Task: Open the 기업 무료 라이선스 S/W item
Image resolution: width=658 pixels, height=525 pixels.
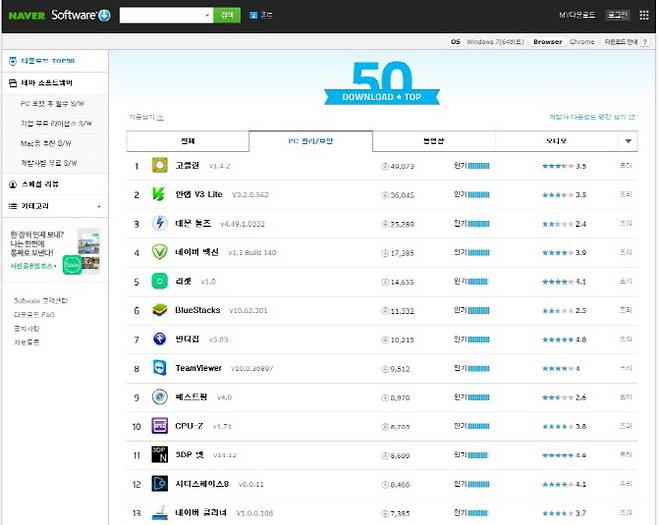Action: 56,123
